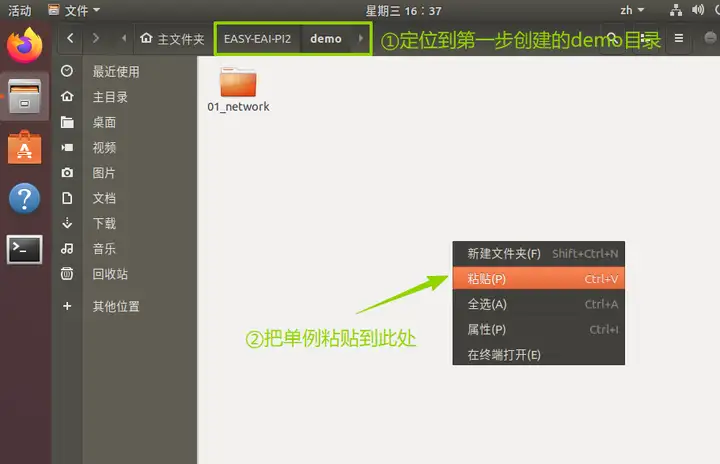Launch Terminal from the dock
The height and width of the screenshot is (464, 720).
click(24, 249)
